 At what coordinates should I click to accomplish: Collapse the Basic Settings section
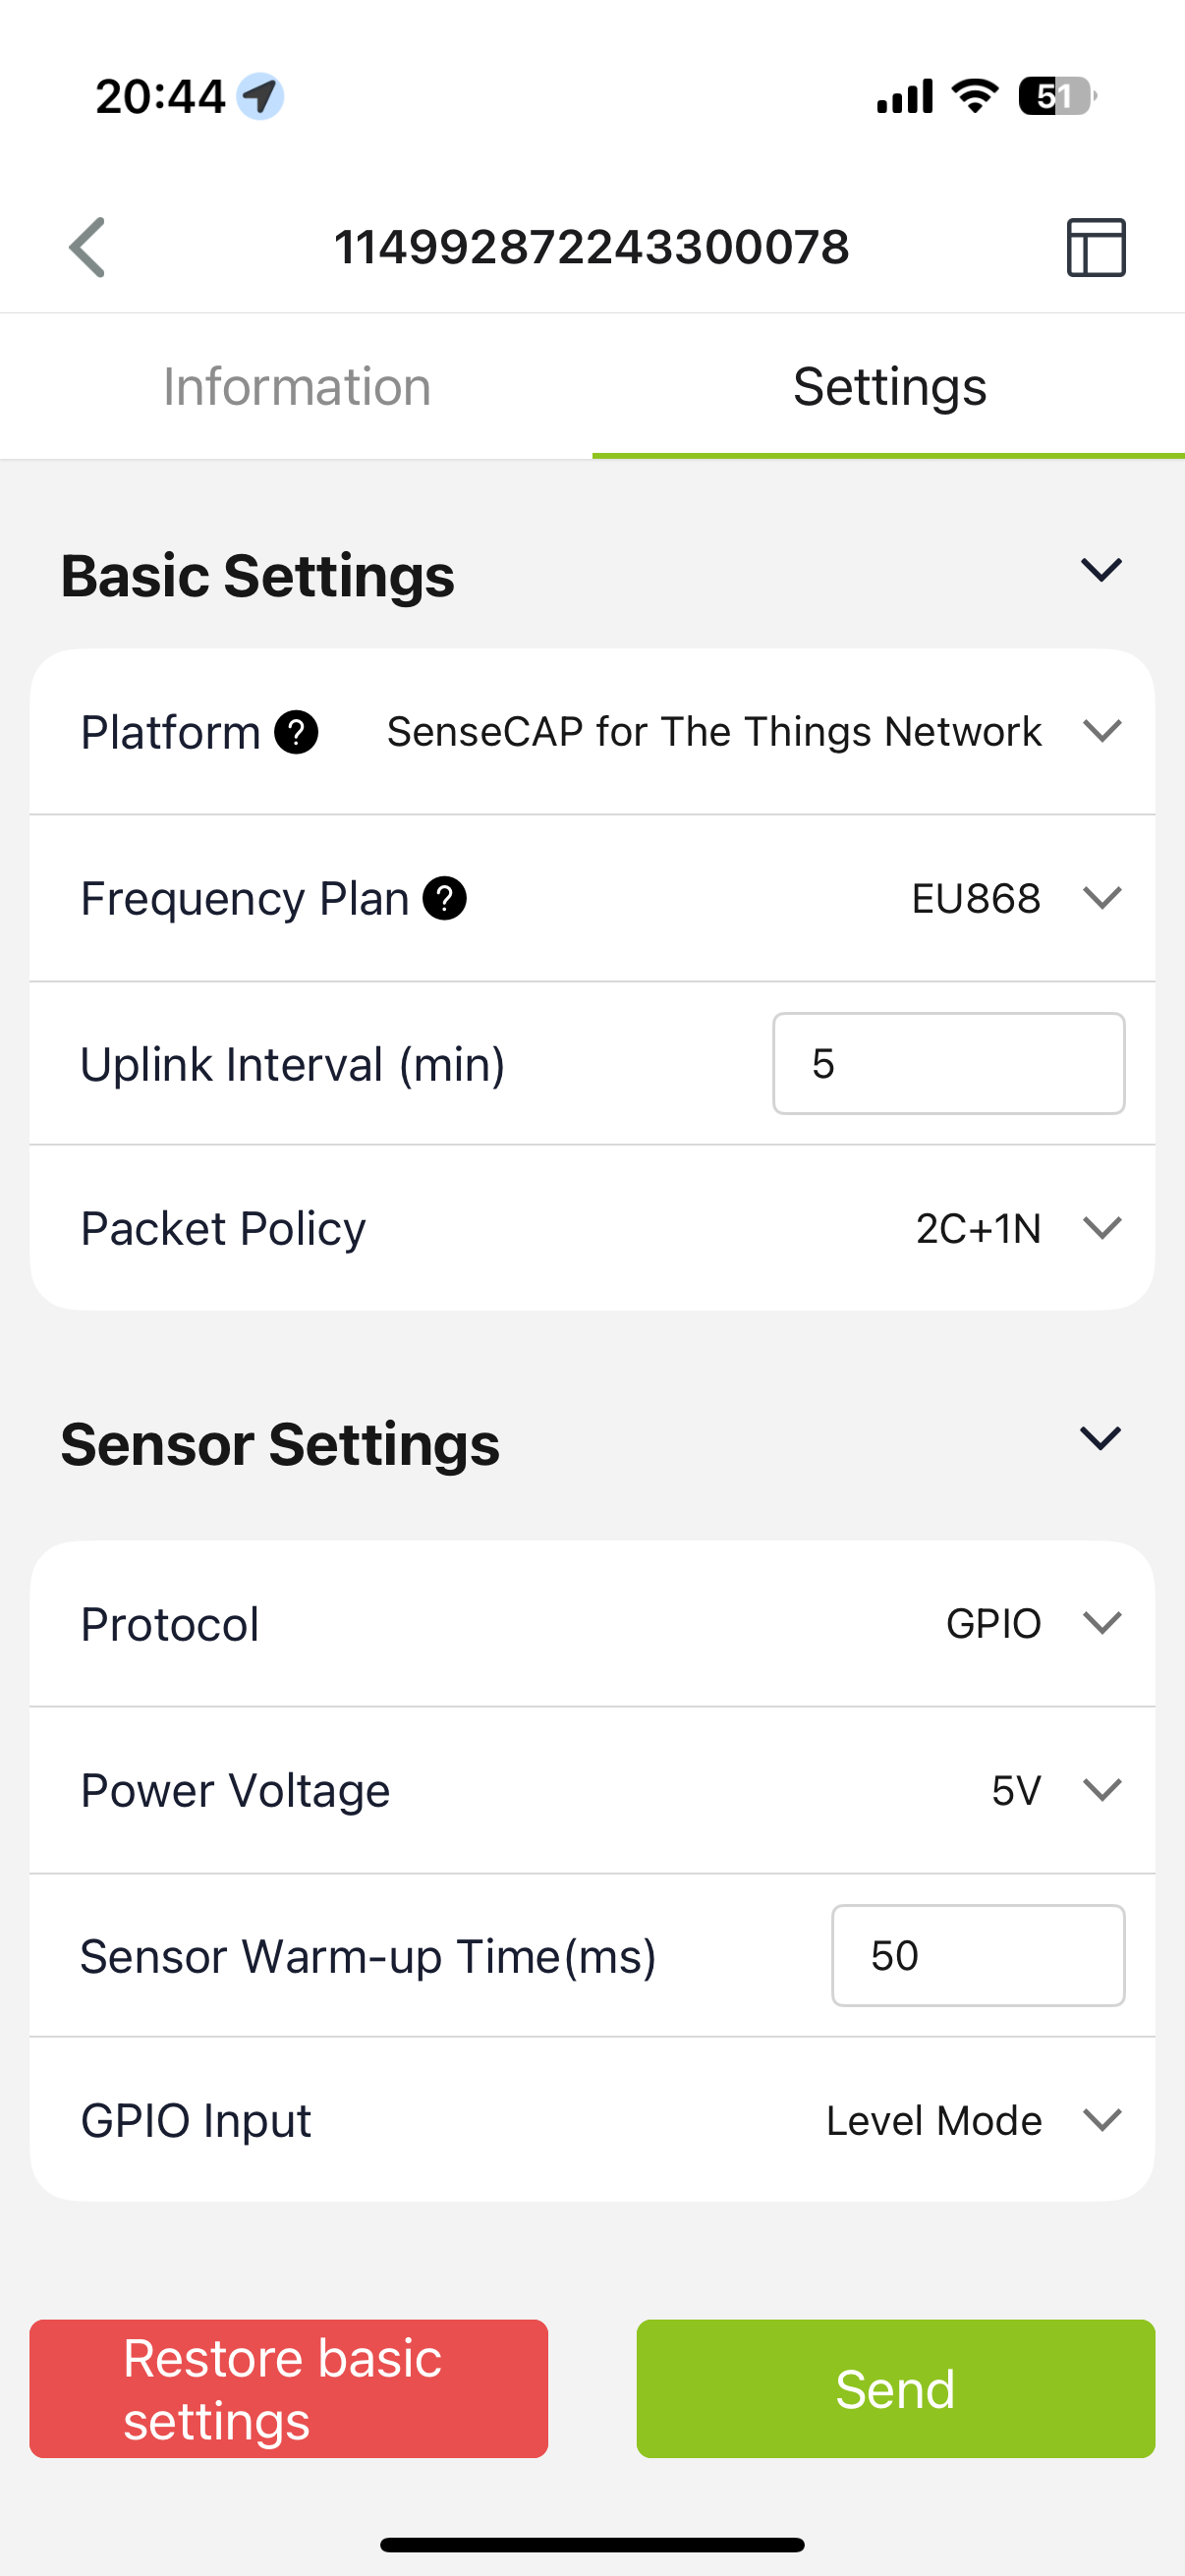pos(1101,570)
